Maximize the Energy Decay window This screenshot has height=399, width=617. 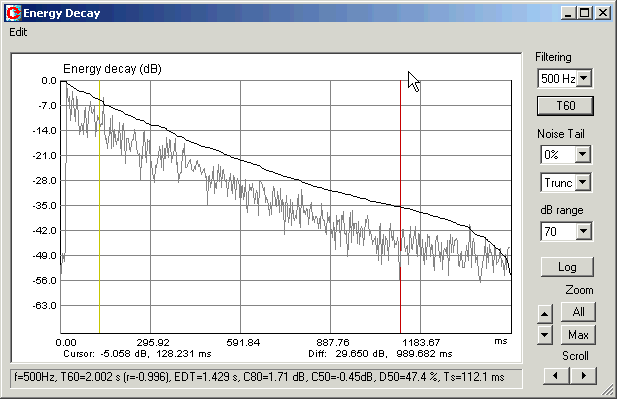point(585,13)
